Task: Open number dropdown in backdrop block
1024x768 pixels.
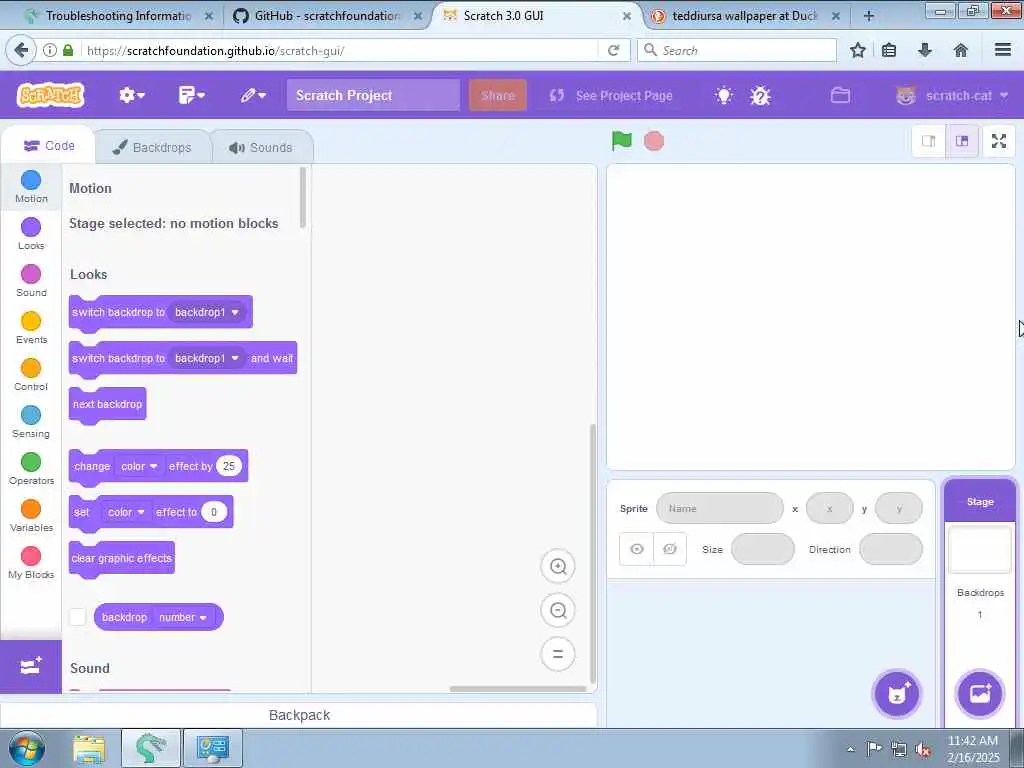Action: [183, 617]
